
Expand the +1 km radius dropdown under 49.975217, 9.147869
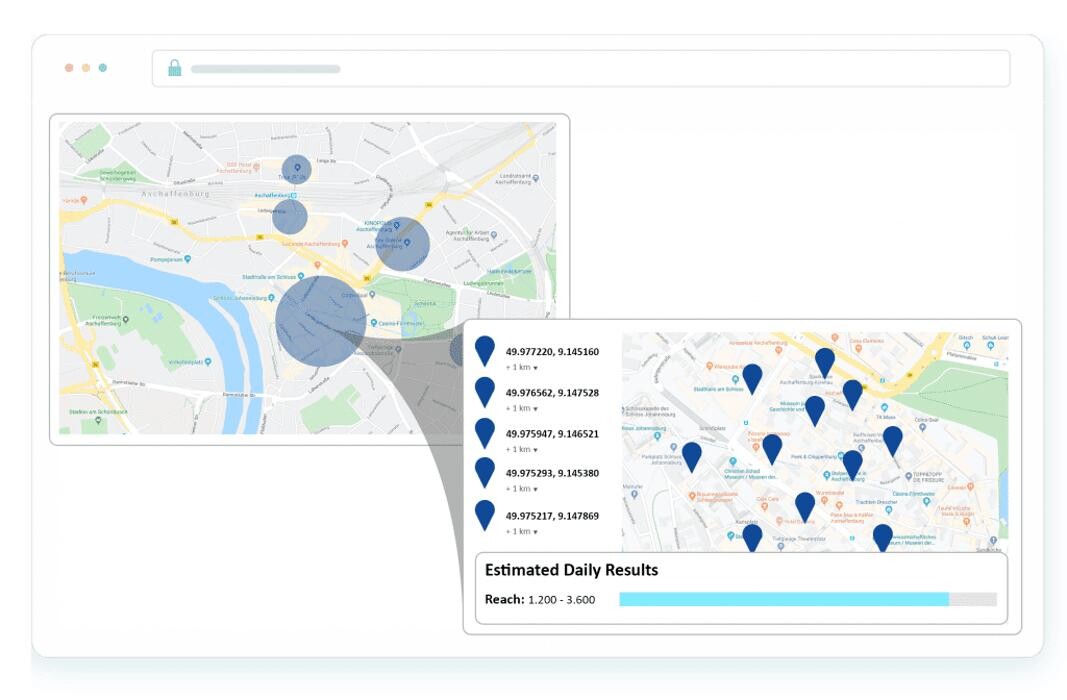[521, 532]
